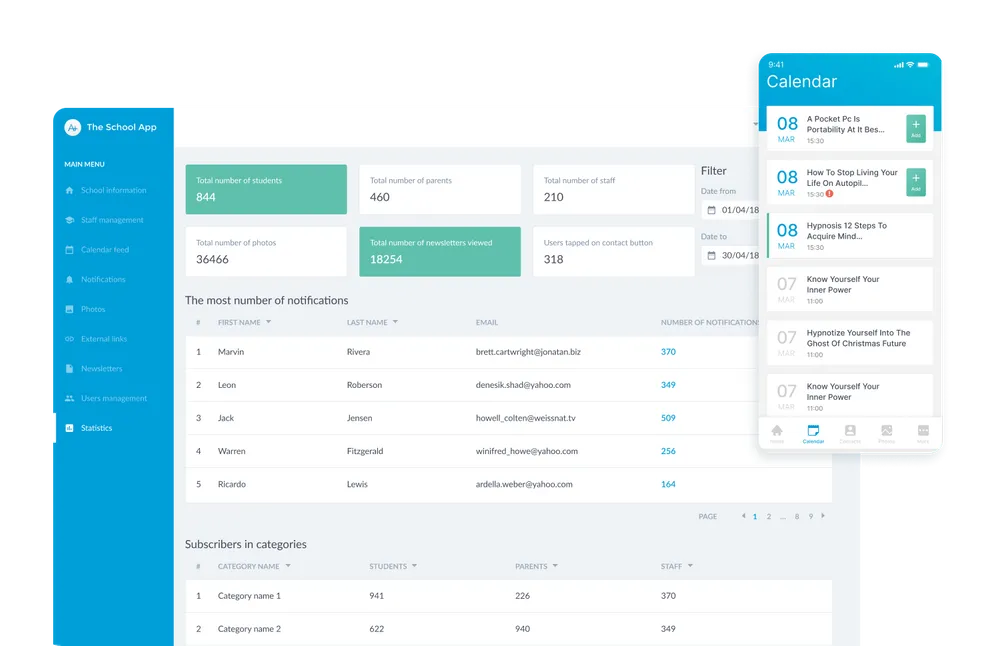
Task: Expand the Category Name sort arrow
Action: 288,566
